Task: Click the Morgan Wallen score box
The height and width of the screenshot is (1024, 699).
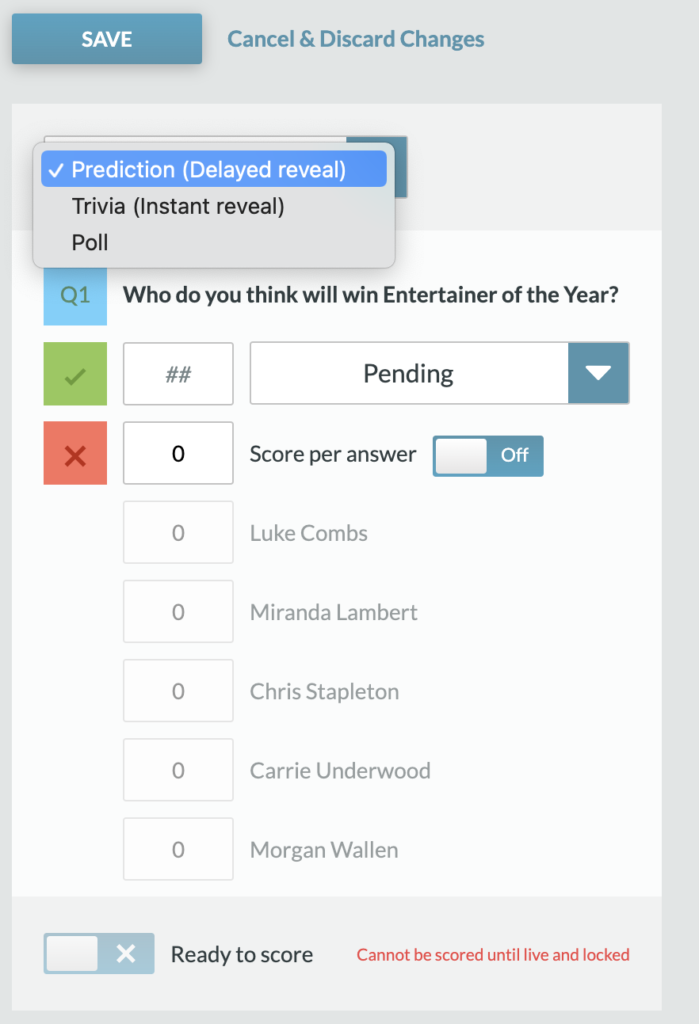Action: point(178,849)
